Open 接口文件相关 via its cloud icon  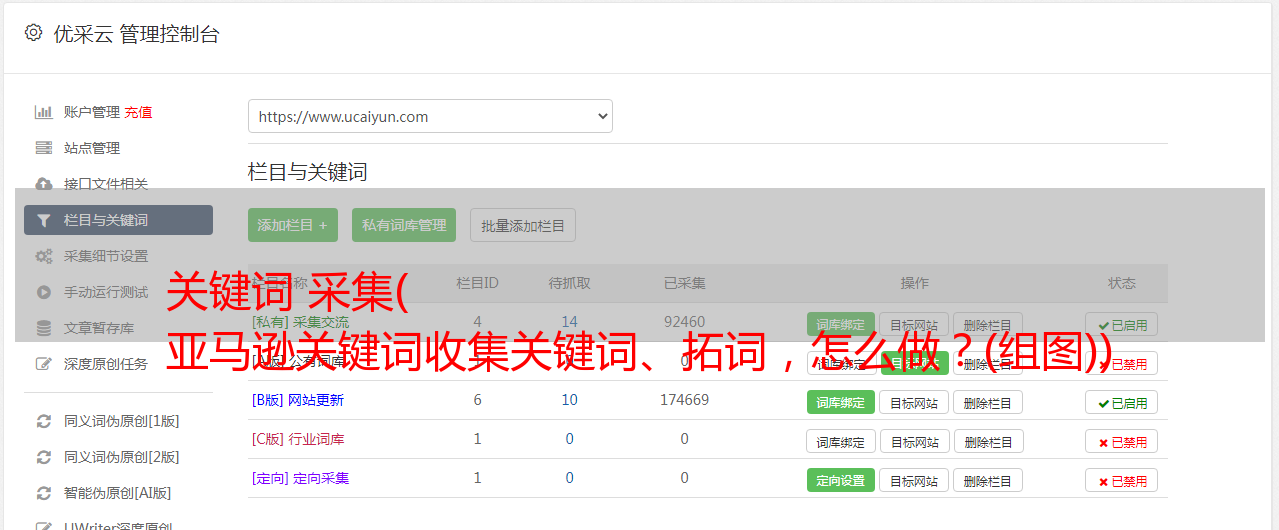(43, 184)
